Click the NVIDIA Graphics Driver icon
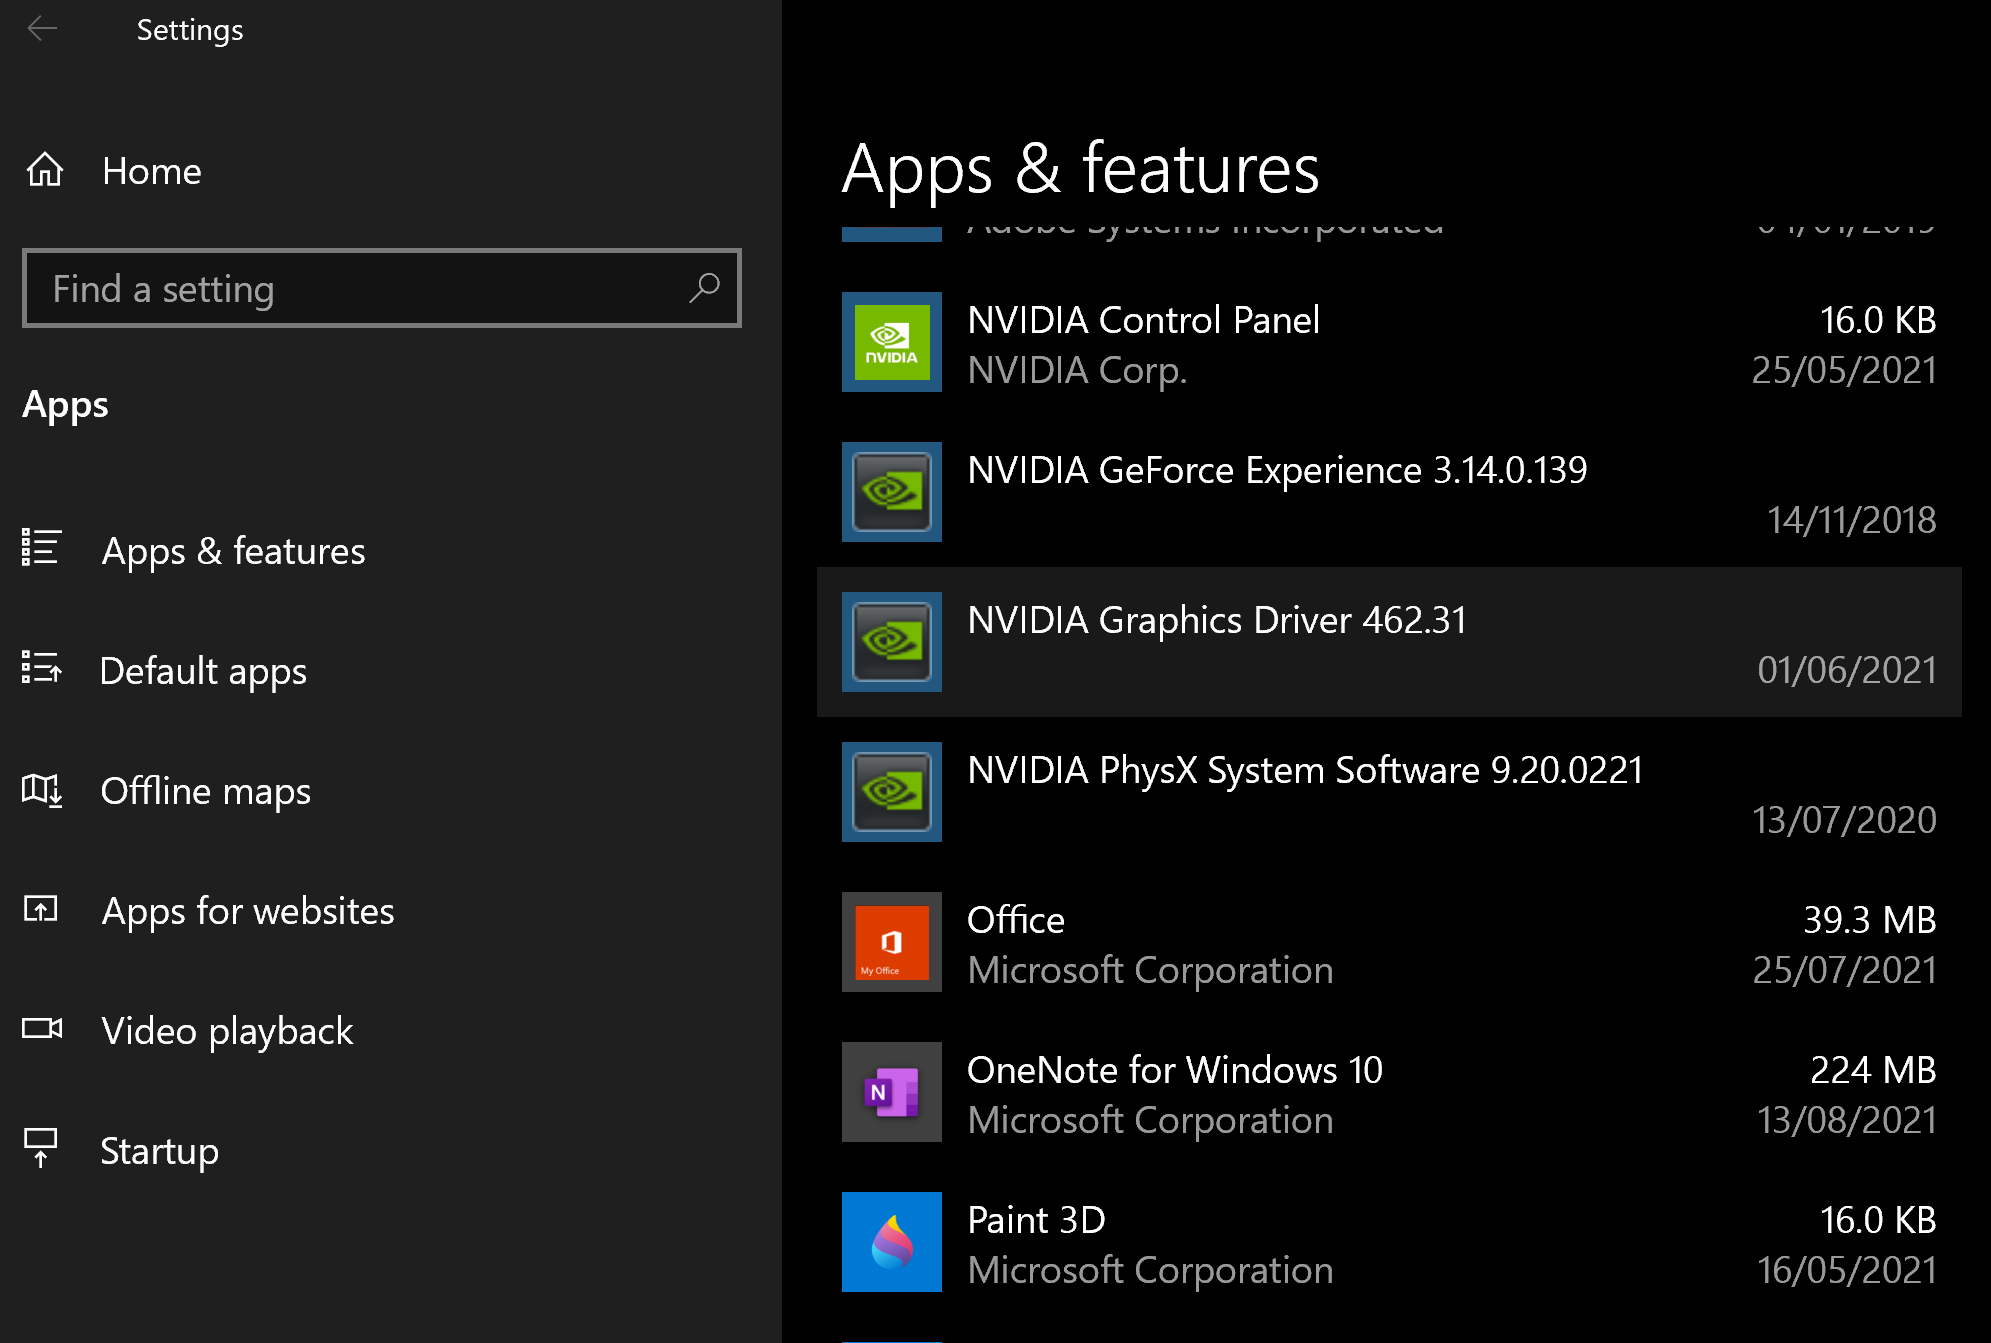 tap(892, 642)
